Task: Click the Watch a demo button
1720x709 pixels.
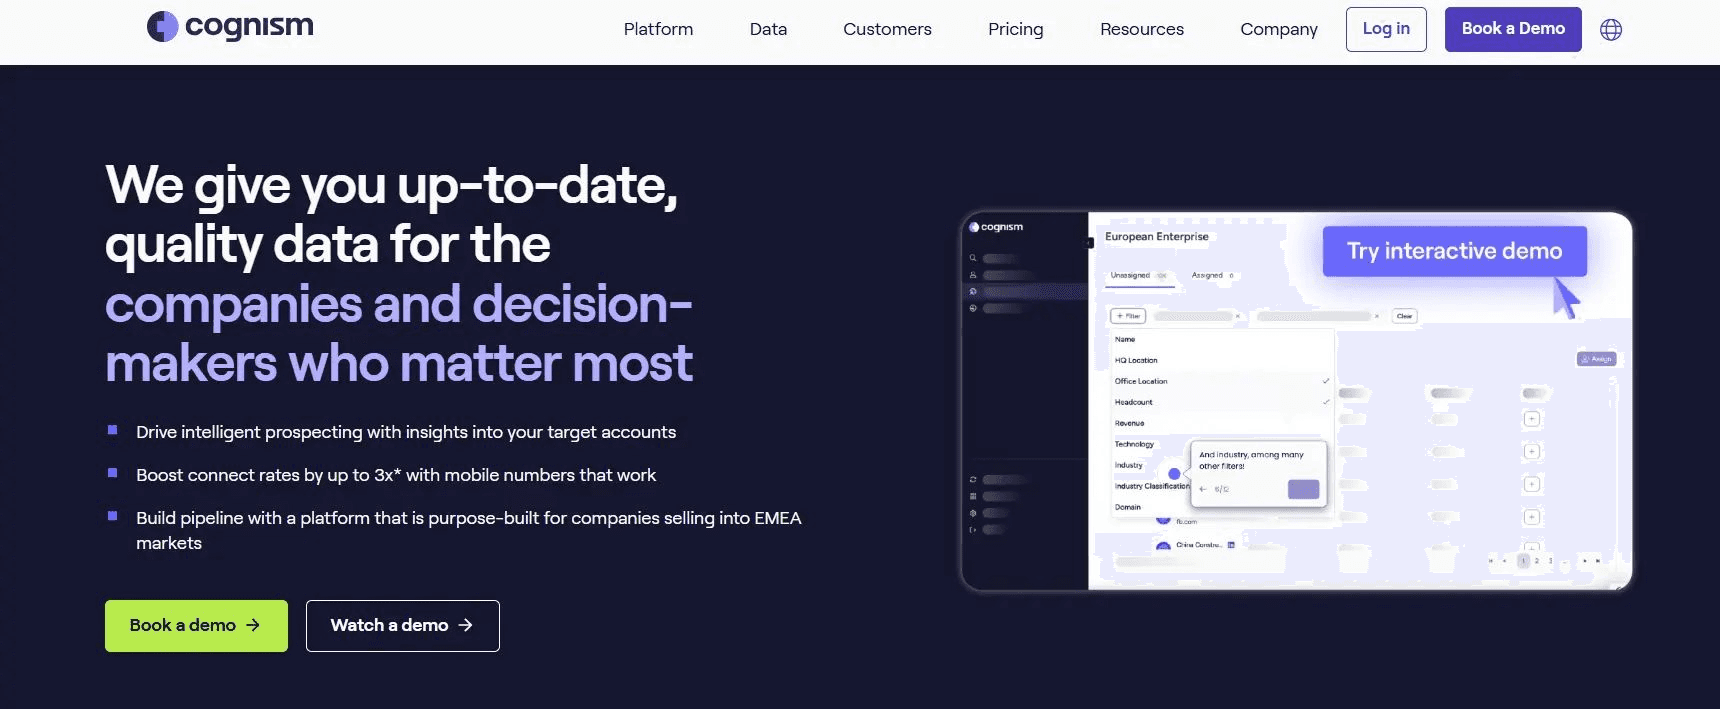Action: click(x=402, y=626)
